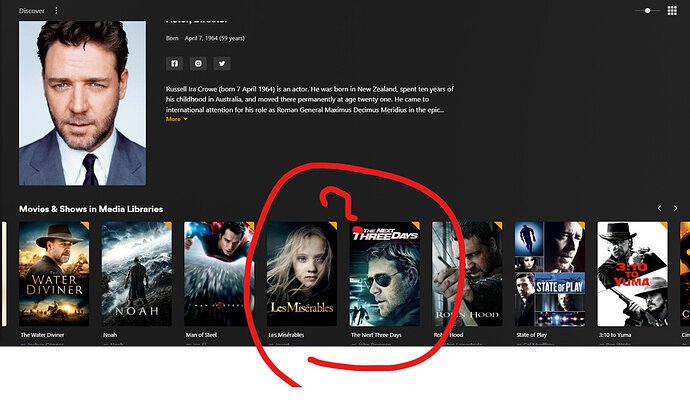Screen dimensions: 690x413
Task: Click the Man of Steel title text
Action: click(201, 335)
